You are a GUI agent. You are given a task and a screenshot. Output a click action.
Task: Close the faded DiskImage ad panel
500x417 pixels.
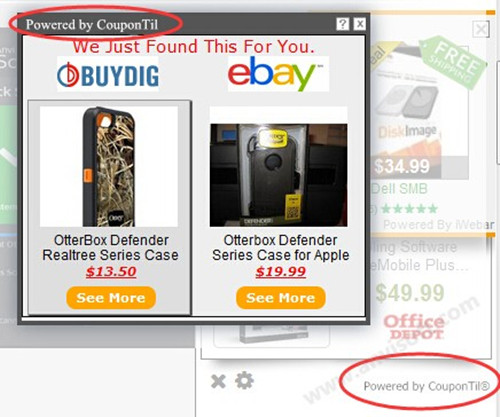click(x=481, y=30)
